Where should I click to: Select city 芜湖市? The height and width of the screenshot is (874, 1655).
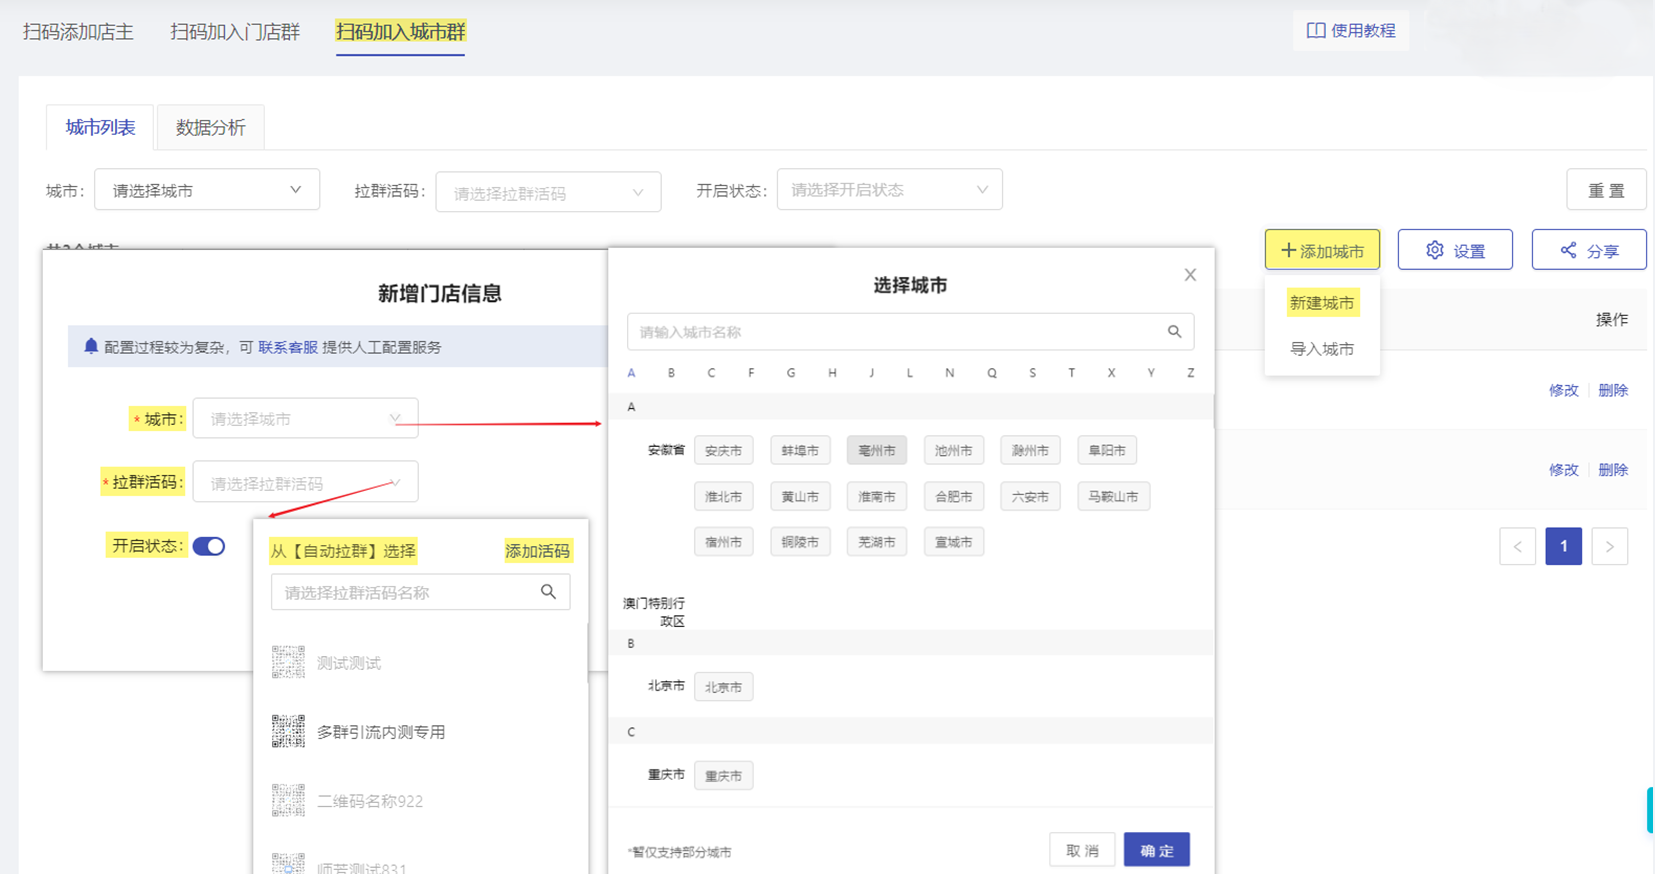click(877, 542)
